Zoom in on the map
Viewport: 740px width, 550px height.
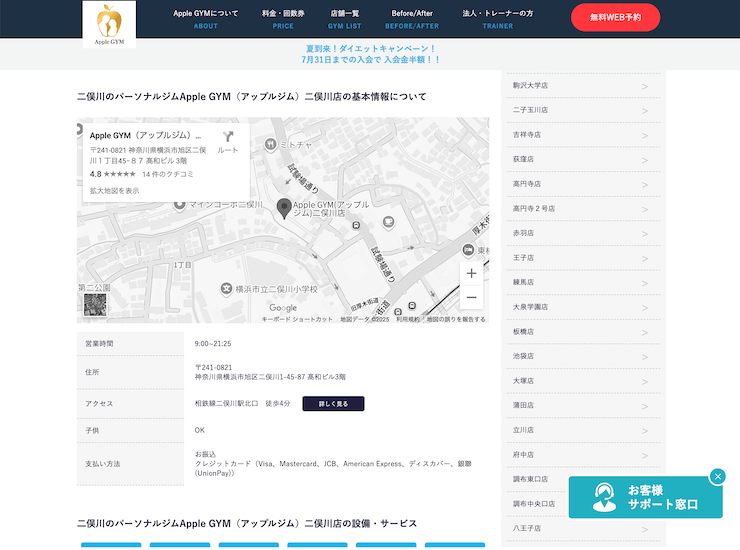471,273
